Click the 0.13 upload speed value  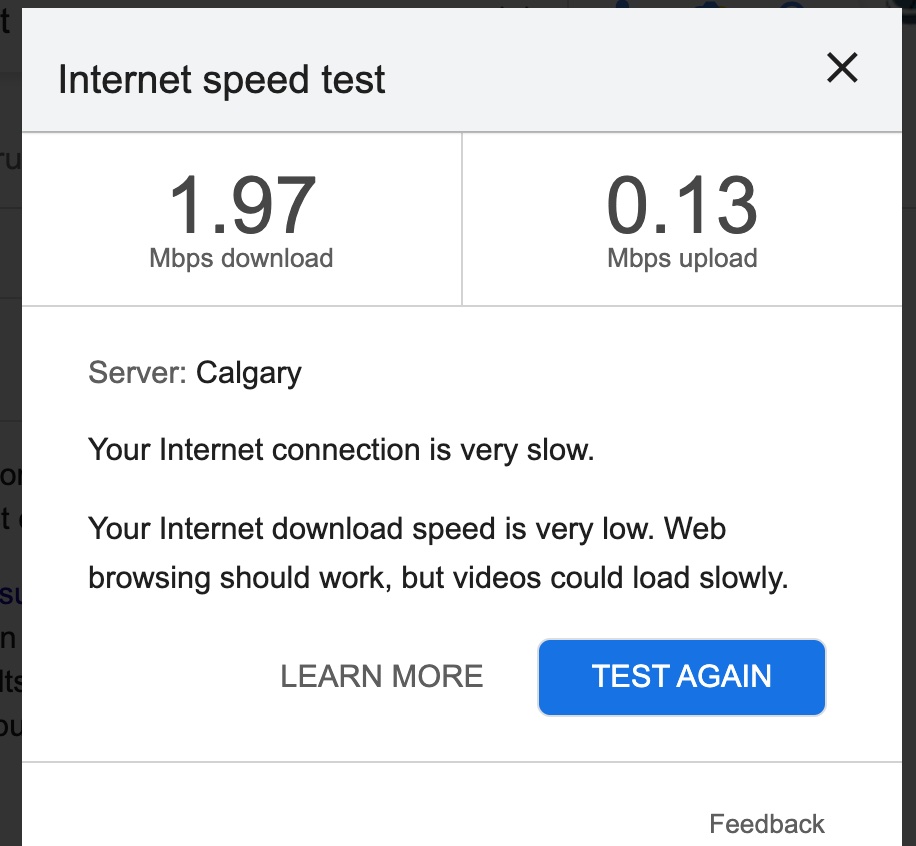point(682,206)
